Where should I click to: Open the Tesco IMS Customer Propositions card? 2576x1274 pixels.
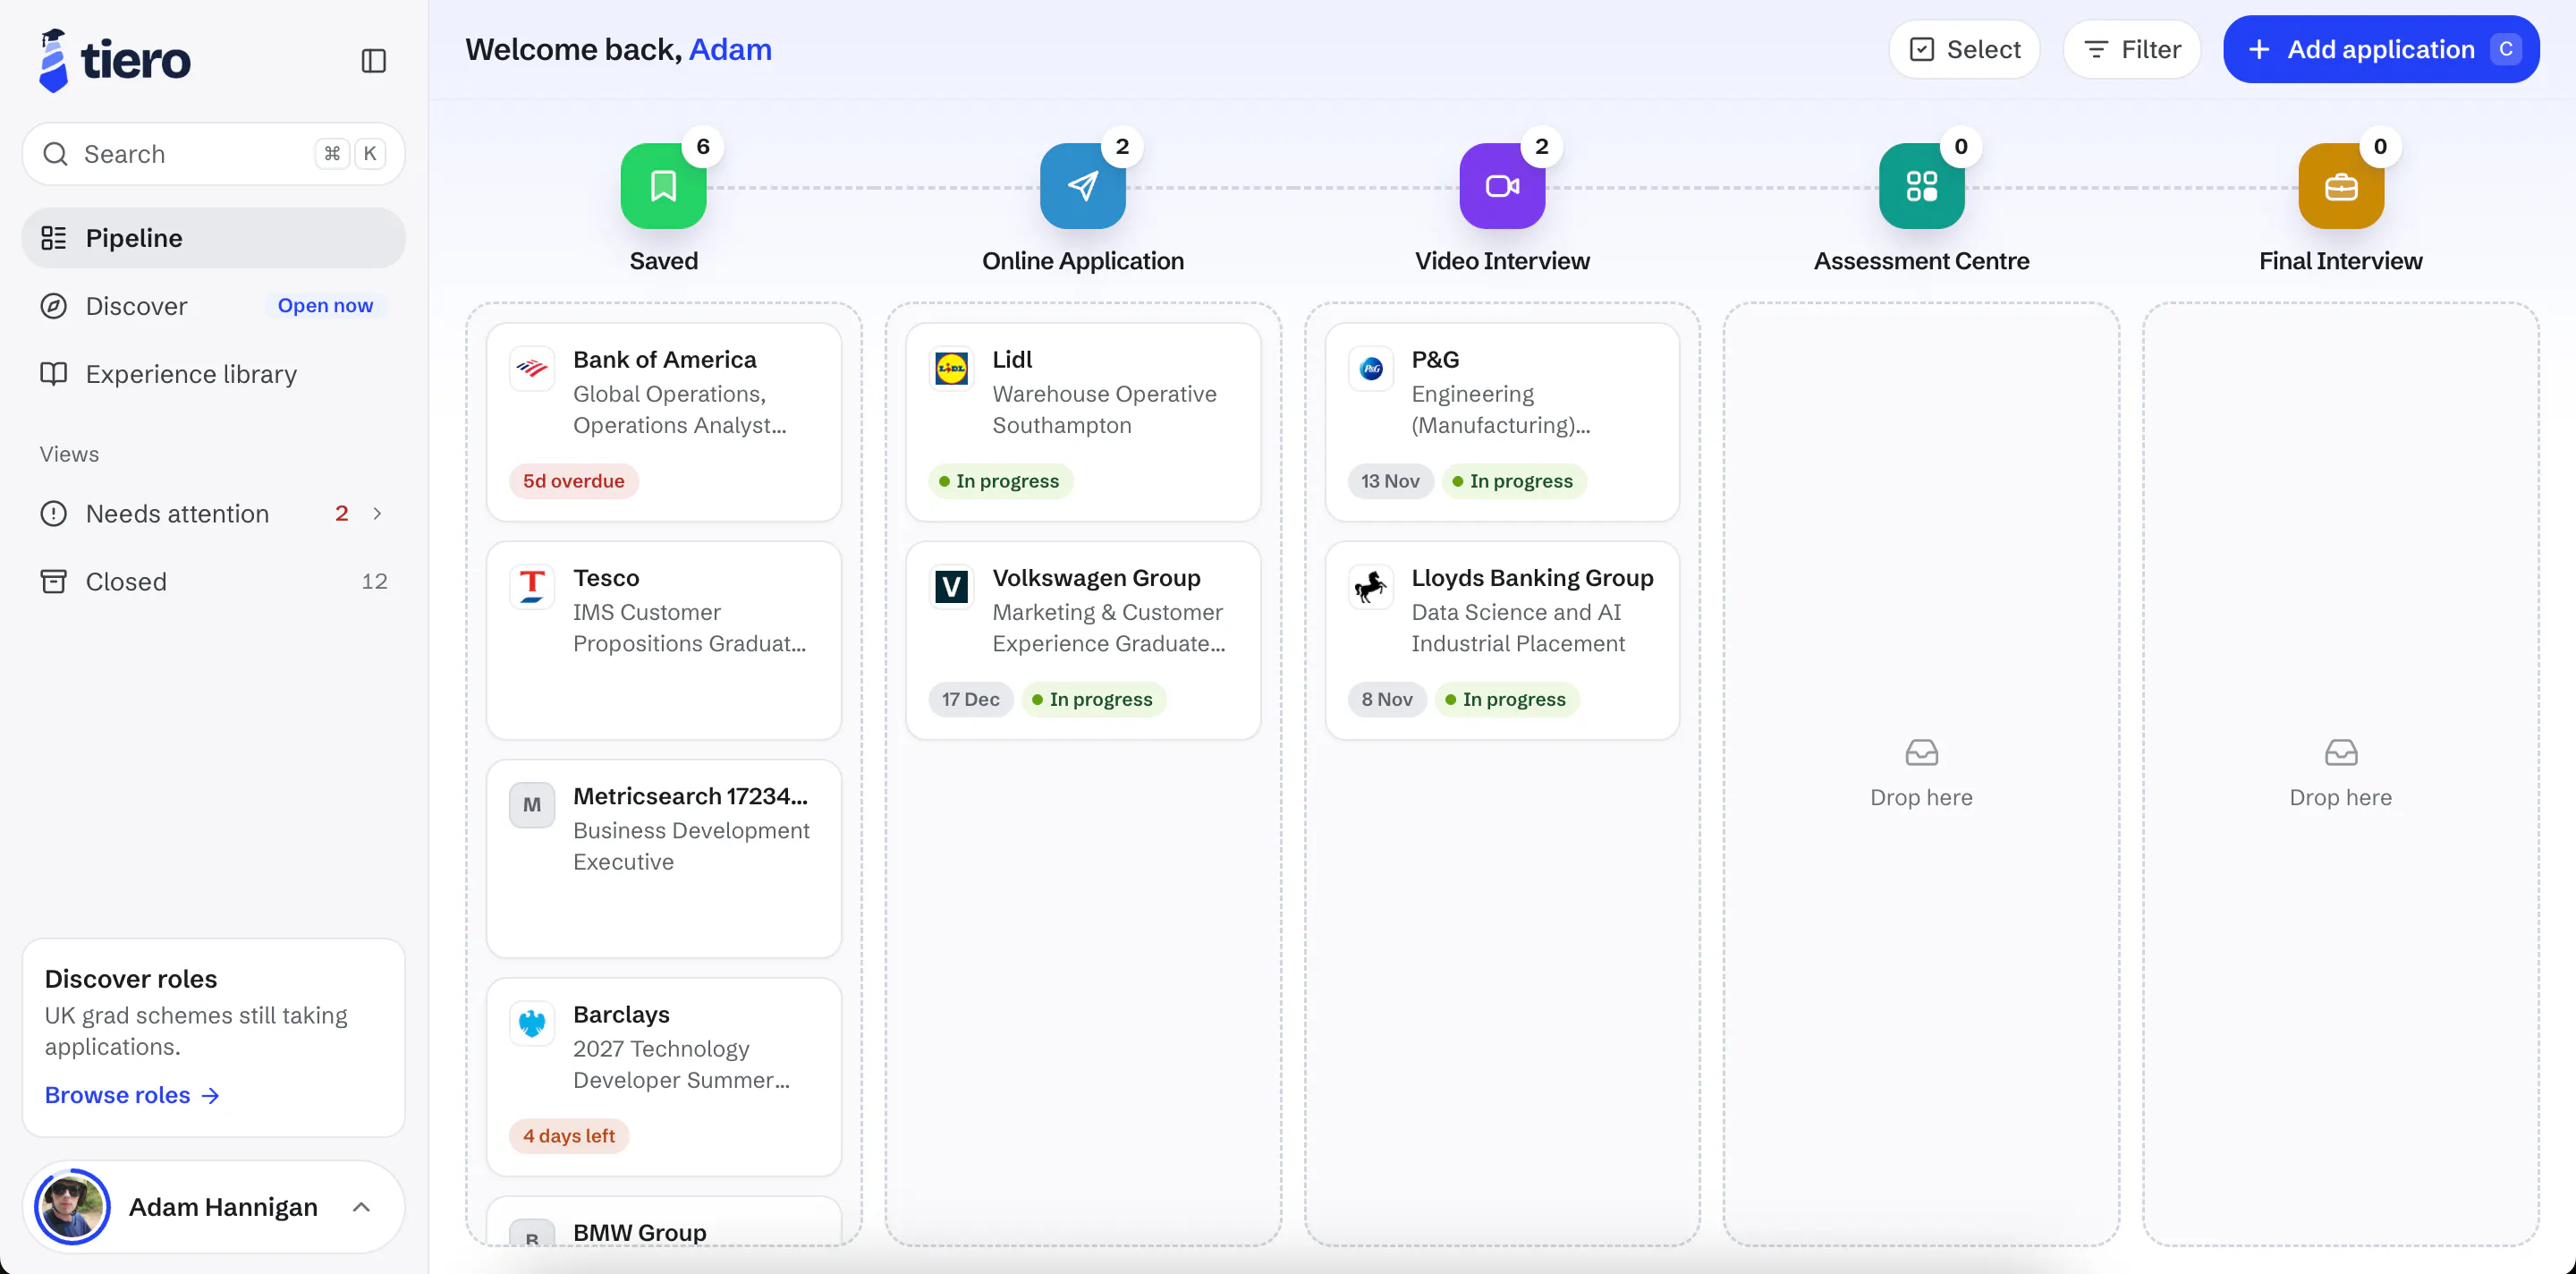663,640
